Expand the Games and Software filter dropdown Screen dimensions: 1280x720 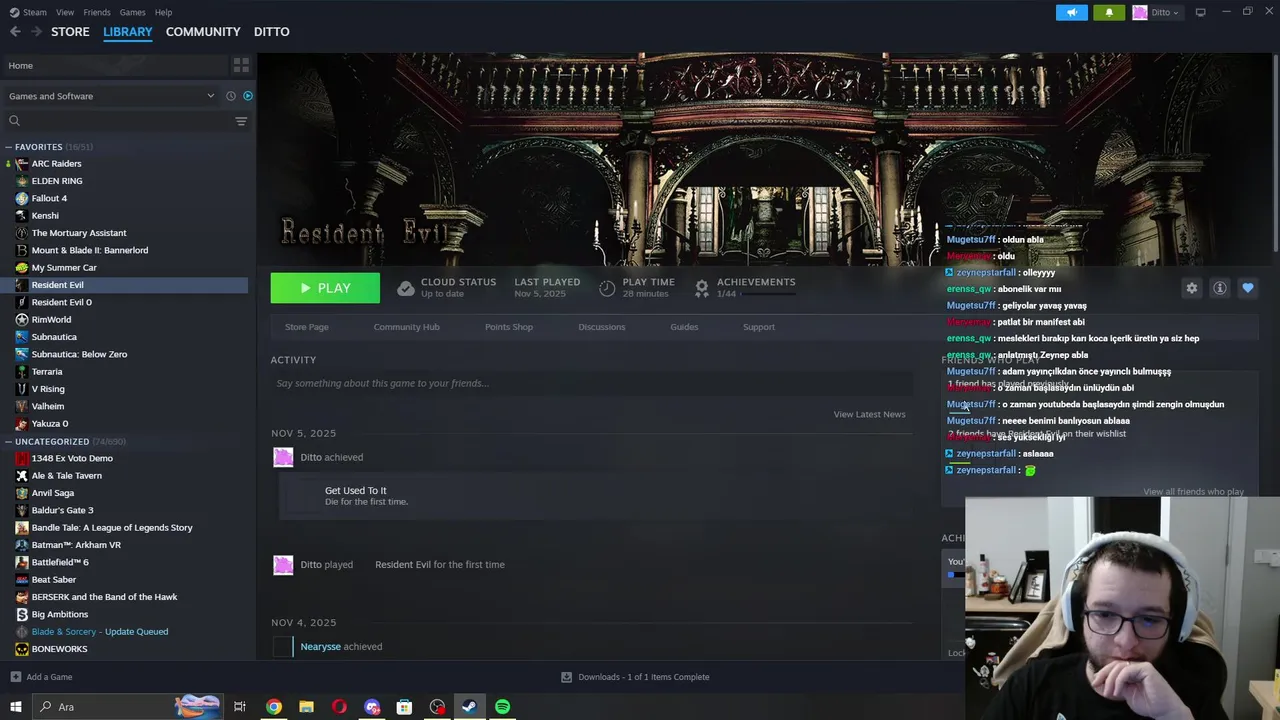tap(111, 96)
